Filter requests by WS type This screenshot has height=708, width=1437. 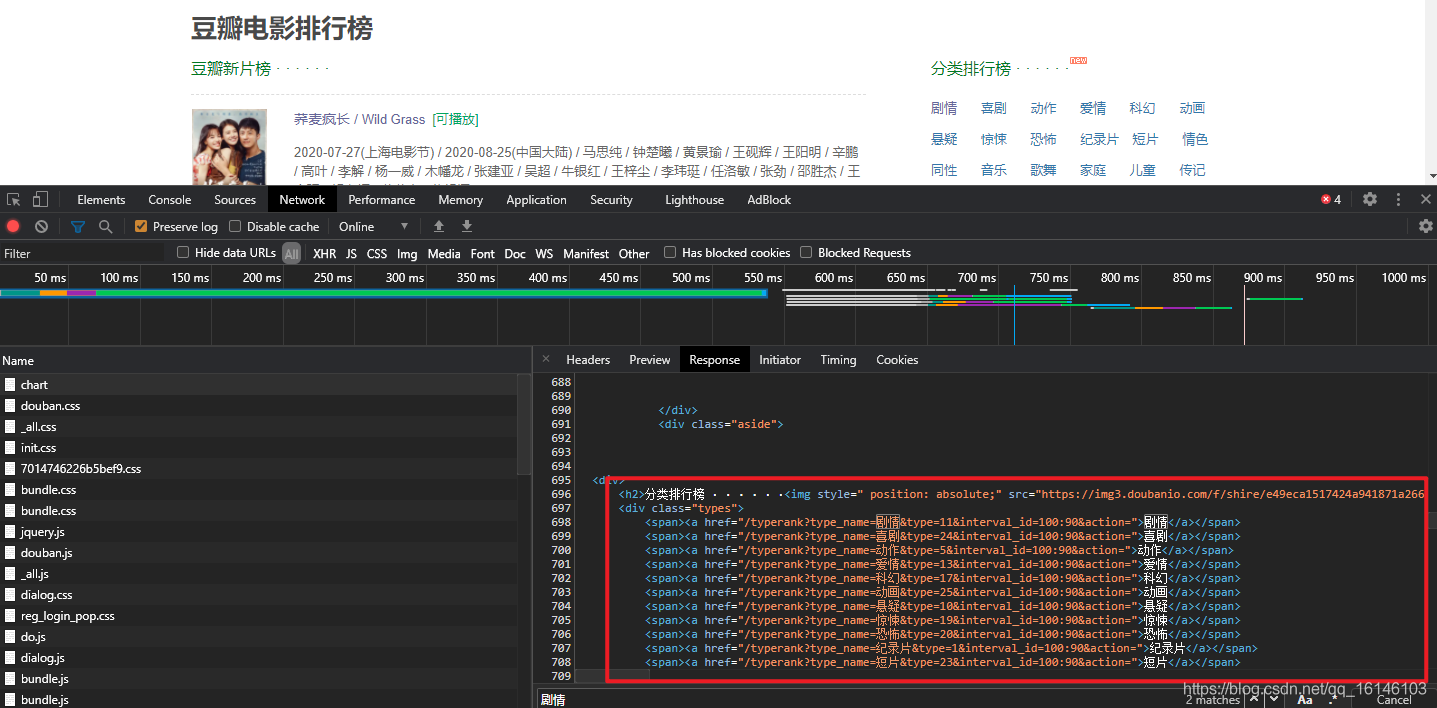point(544,254)
